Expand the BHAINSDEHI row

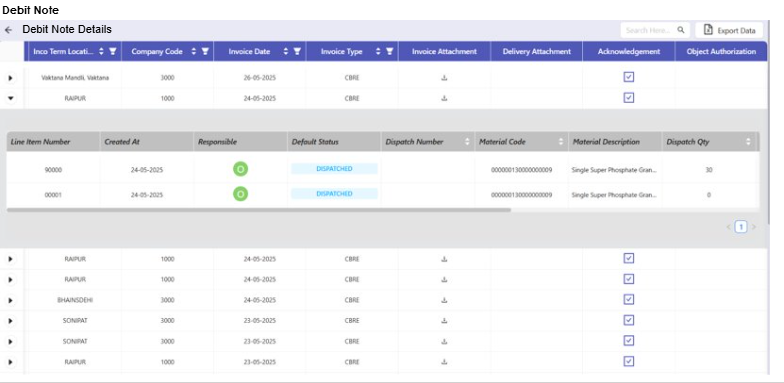[x=10, y=300]
